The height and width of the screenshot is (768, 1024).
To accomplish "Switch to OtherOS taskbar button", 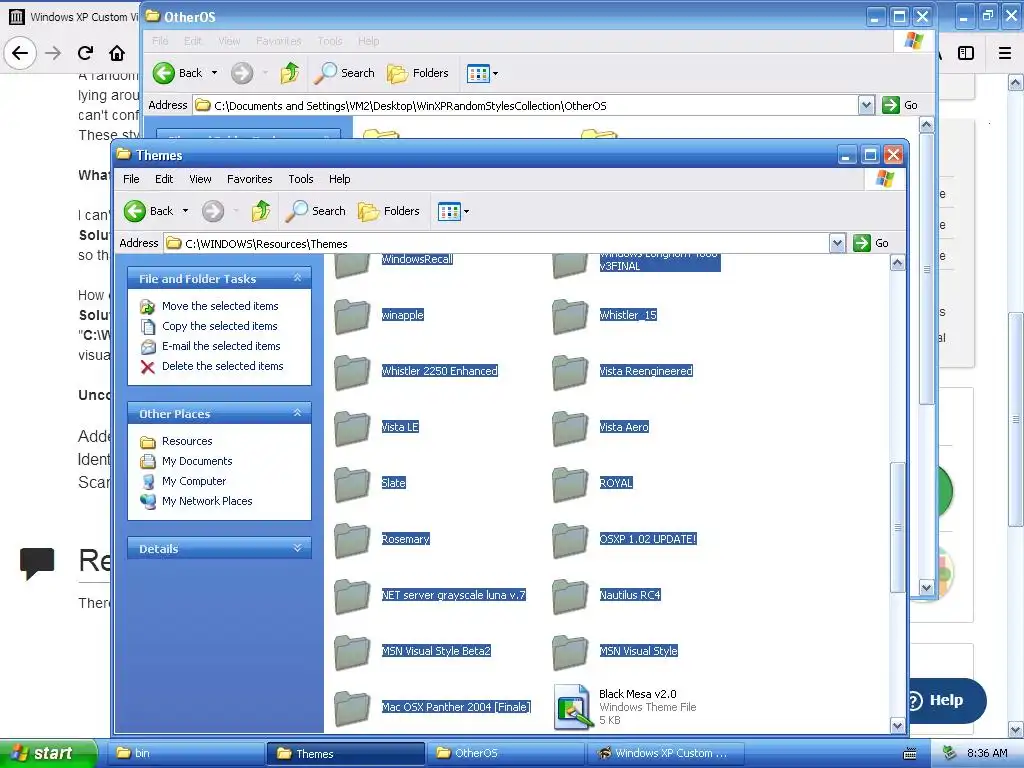I will [505, 753].
